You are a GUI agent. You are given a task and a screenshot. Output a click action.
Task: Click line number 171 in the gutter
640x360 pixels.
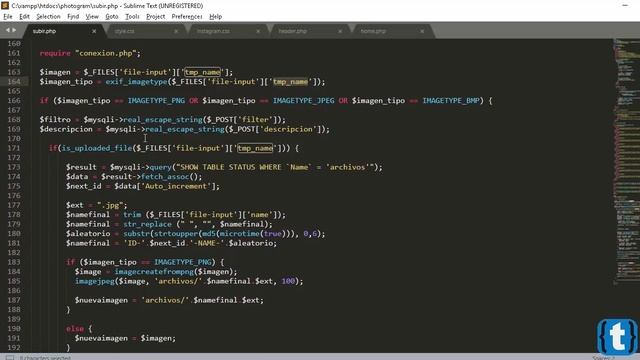tap(14, 148)
